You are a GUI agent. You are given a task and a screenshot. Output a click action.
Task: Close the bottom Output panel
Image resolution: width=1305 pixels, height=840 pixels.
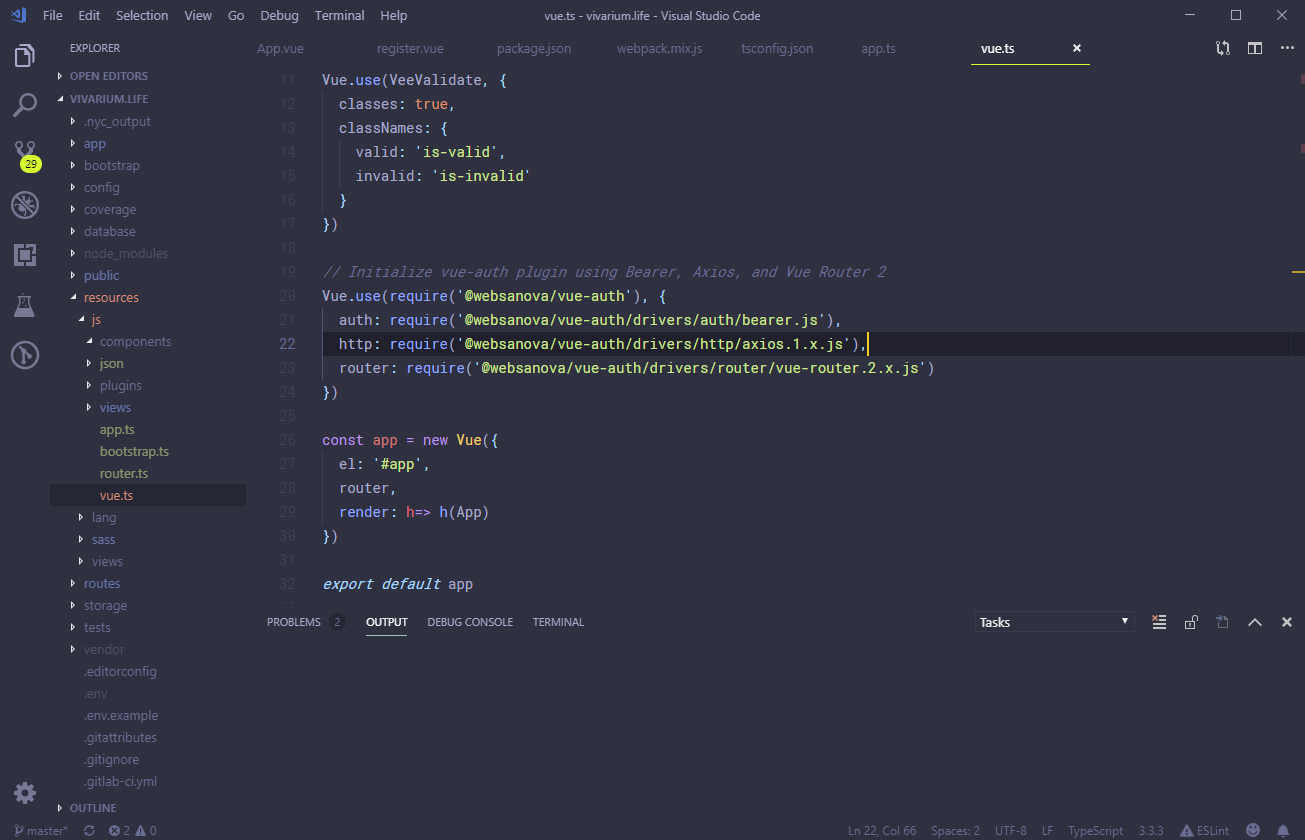tap(1287, 622)
